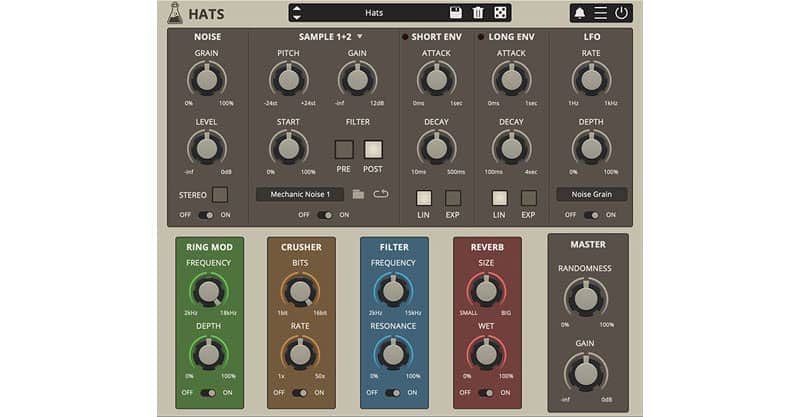The image size is (800, 417).
Task: Select LIN mode for Short Env
Action: click(423, 198)
